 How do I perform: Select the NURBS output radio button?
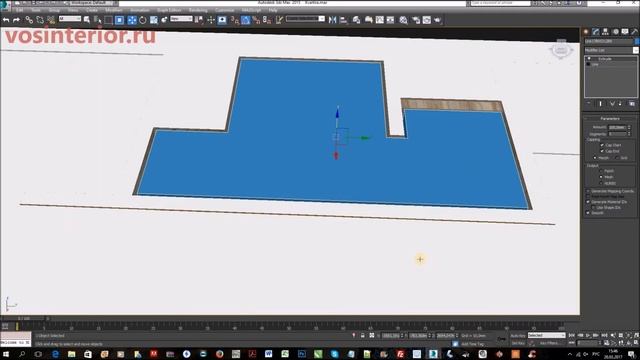pos(601,183)
